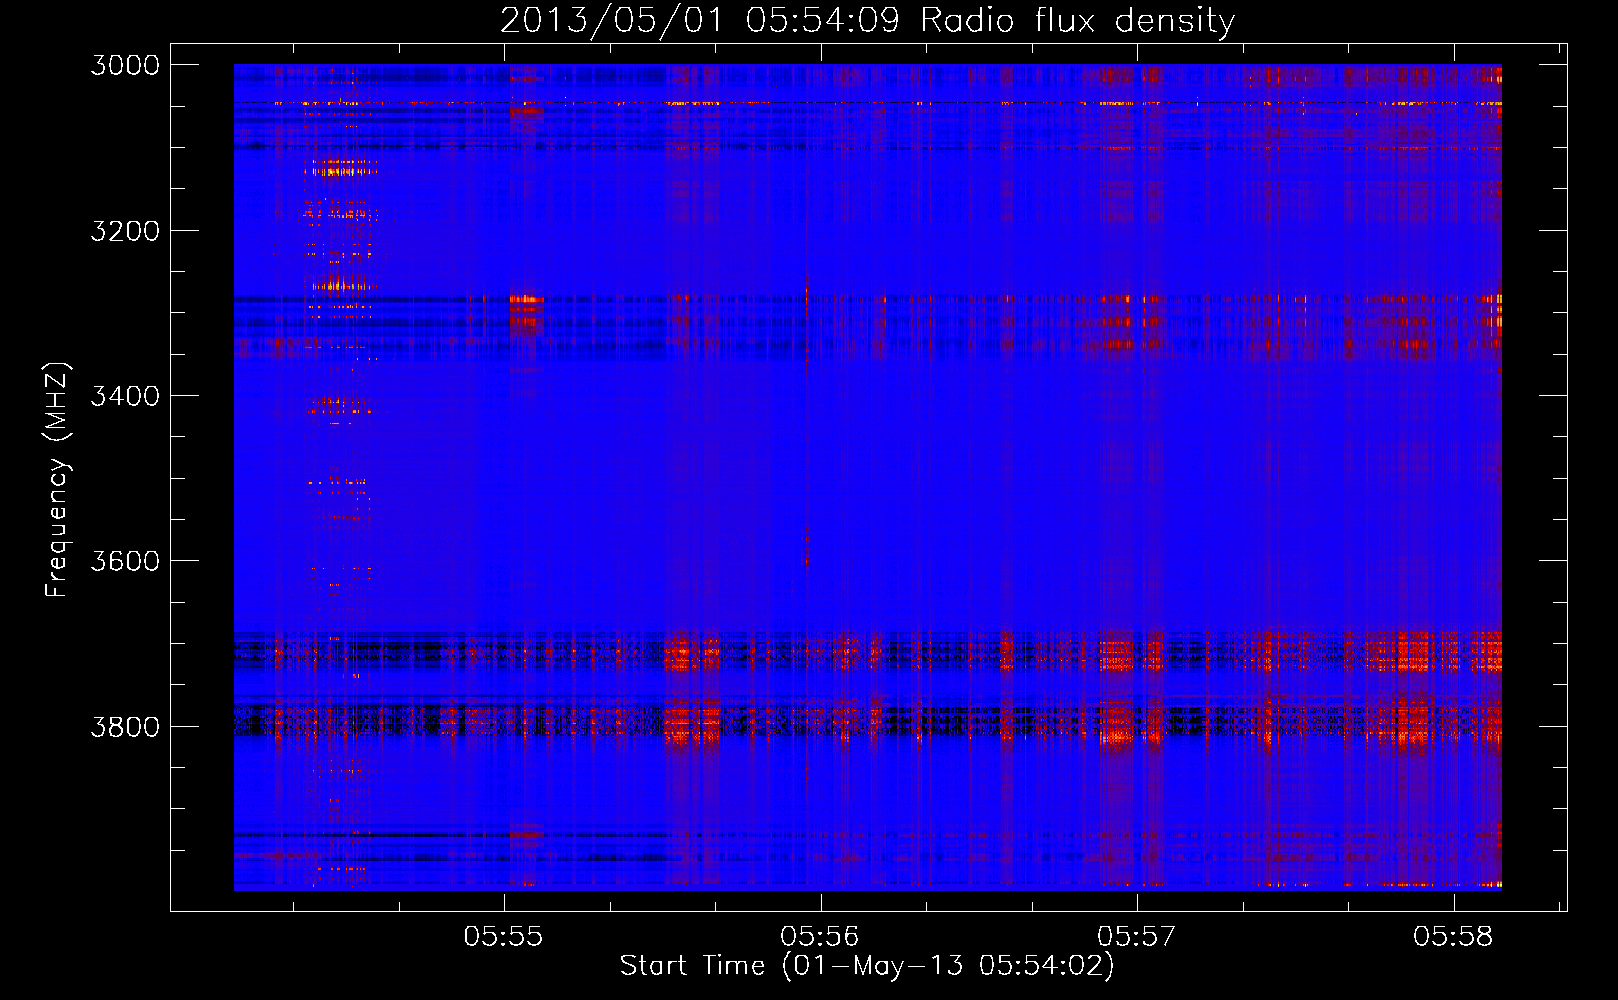This screenshot has height=1000, width=1618.
Task: Click the '3200' frequency axis label
Action: (x=125, y=231)
